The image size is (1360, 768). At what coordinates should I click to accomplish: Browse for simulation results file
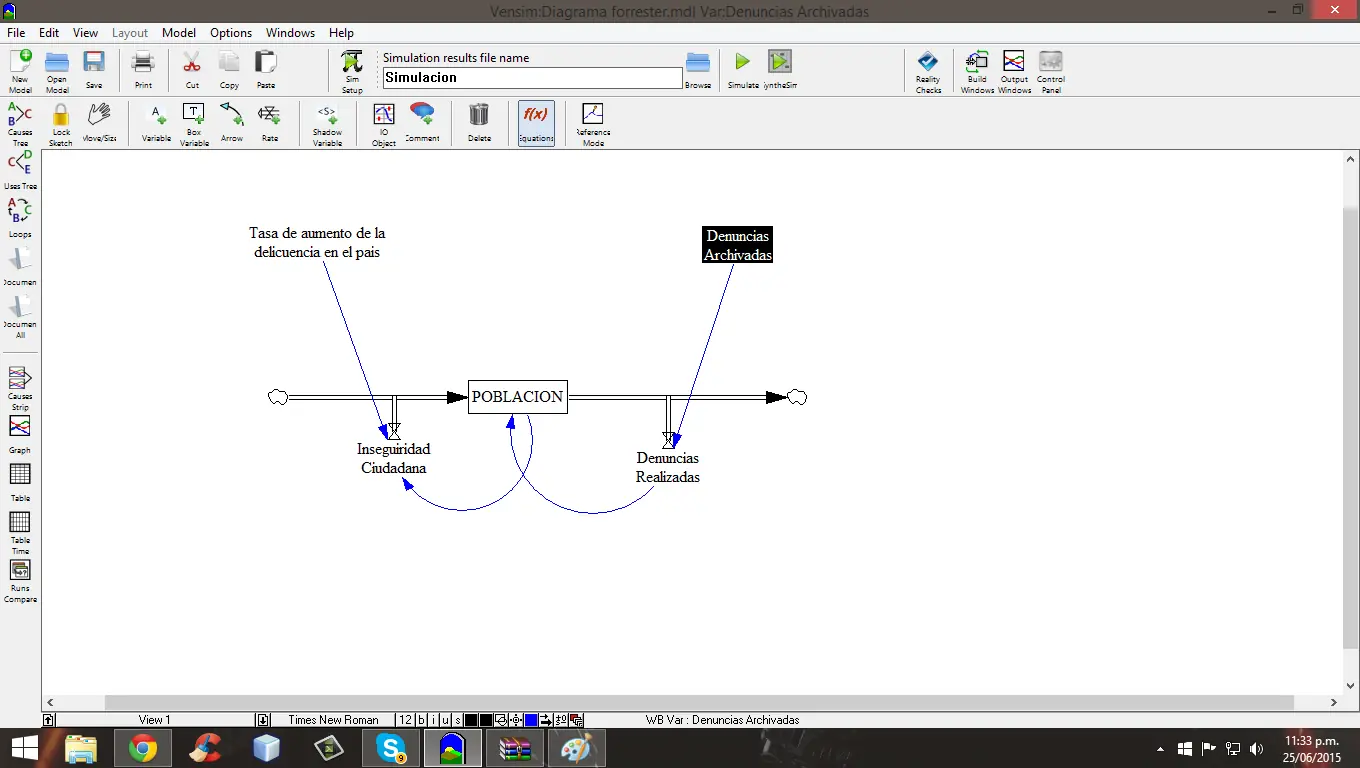[698, 70]
